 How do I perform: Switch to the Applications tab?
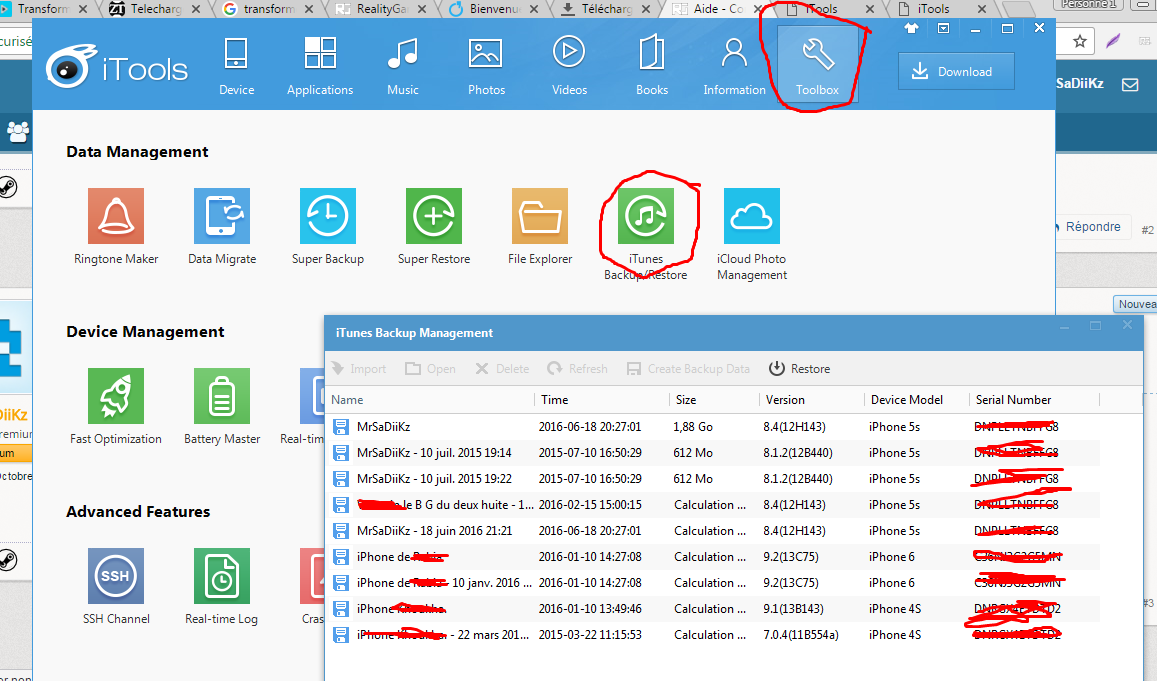coord(320,66)
